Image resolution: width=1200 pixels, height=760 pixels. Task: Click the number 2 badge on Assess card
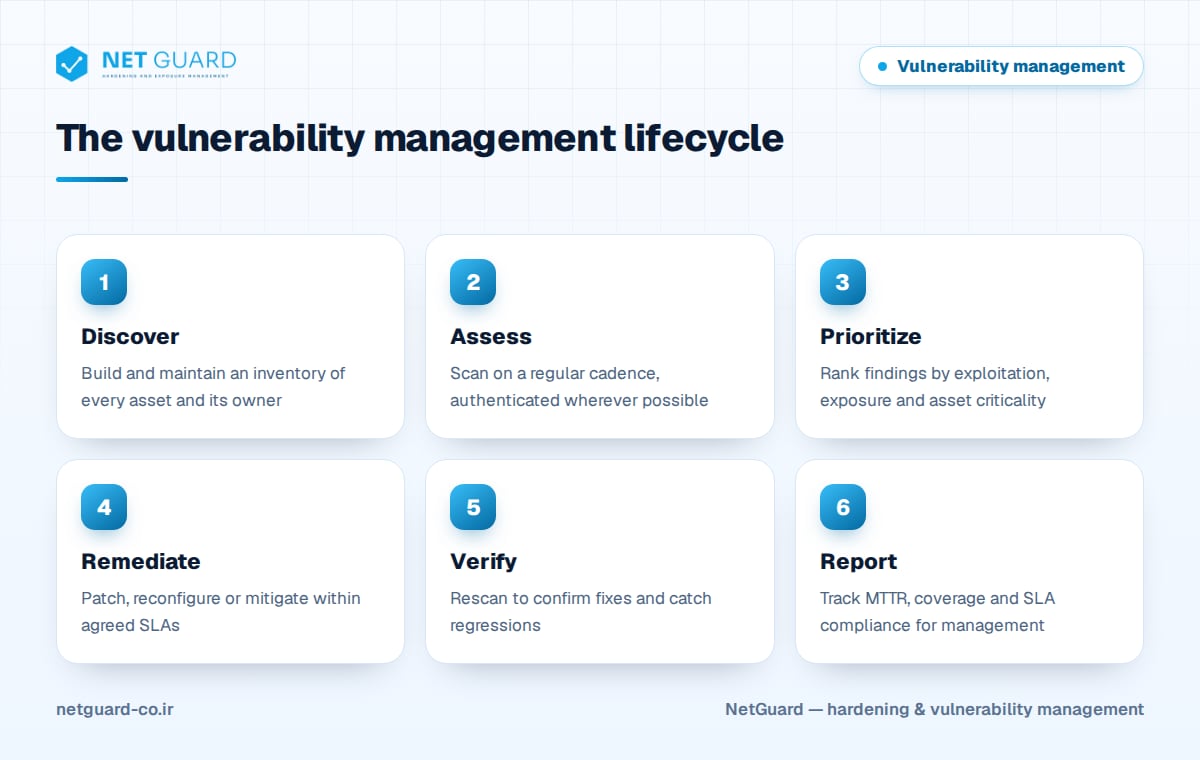(473, 282)
